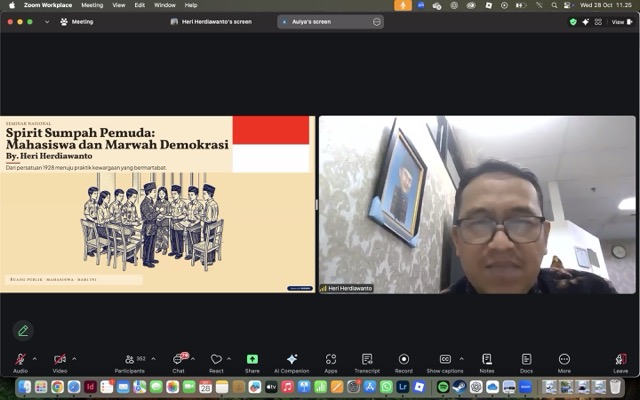The width and height of the screenshot is (640, 400).
Task: Select the shared slide presentation tile
Action: (158, 204)
